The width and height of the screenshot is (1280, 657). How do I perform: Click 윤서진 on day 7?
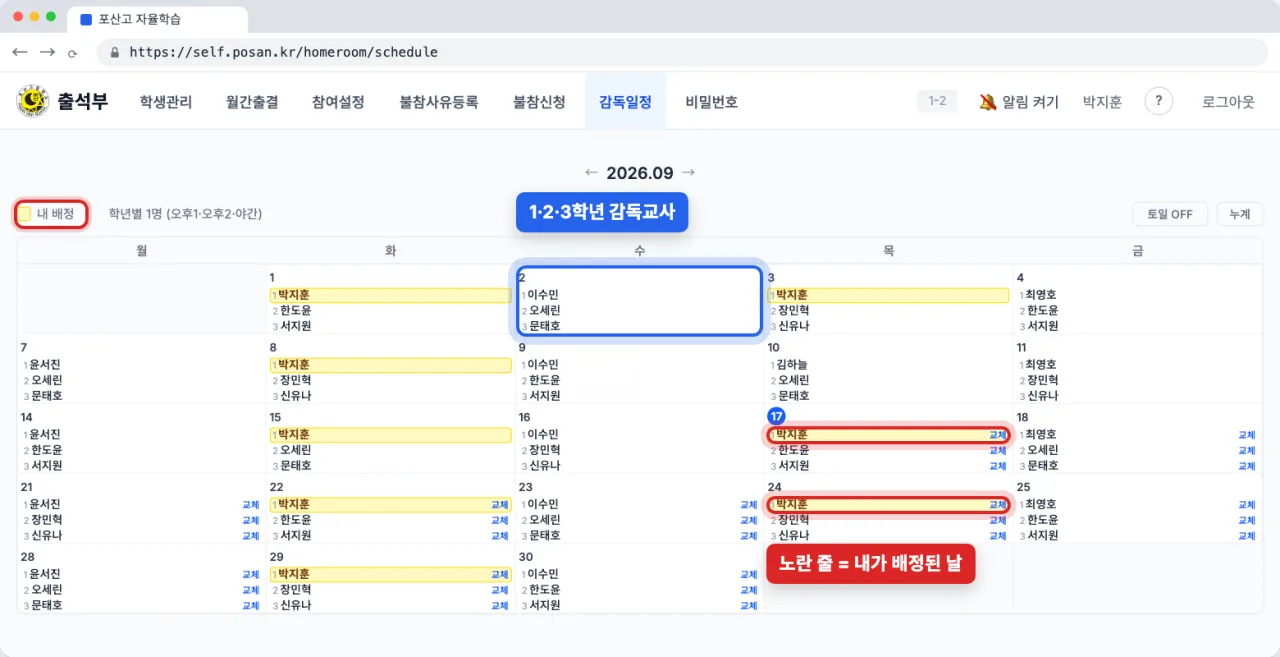click(44, 365)
